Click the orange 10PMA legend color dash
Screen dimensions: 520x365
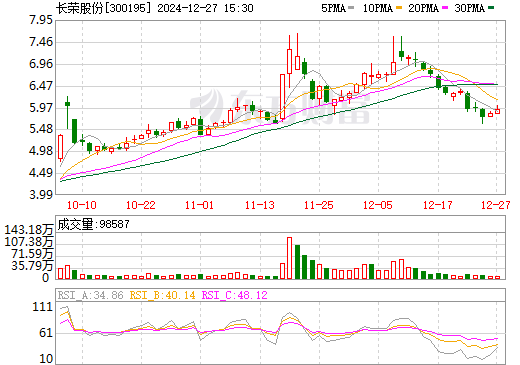click(x=399, y=8)
